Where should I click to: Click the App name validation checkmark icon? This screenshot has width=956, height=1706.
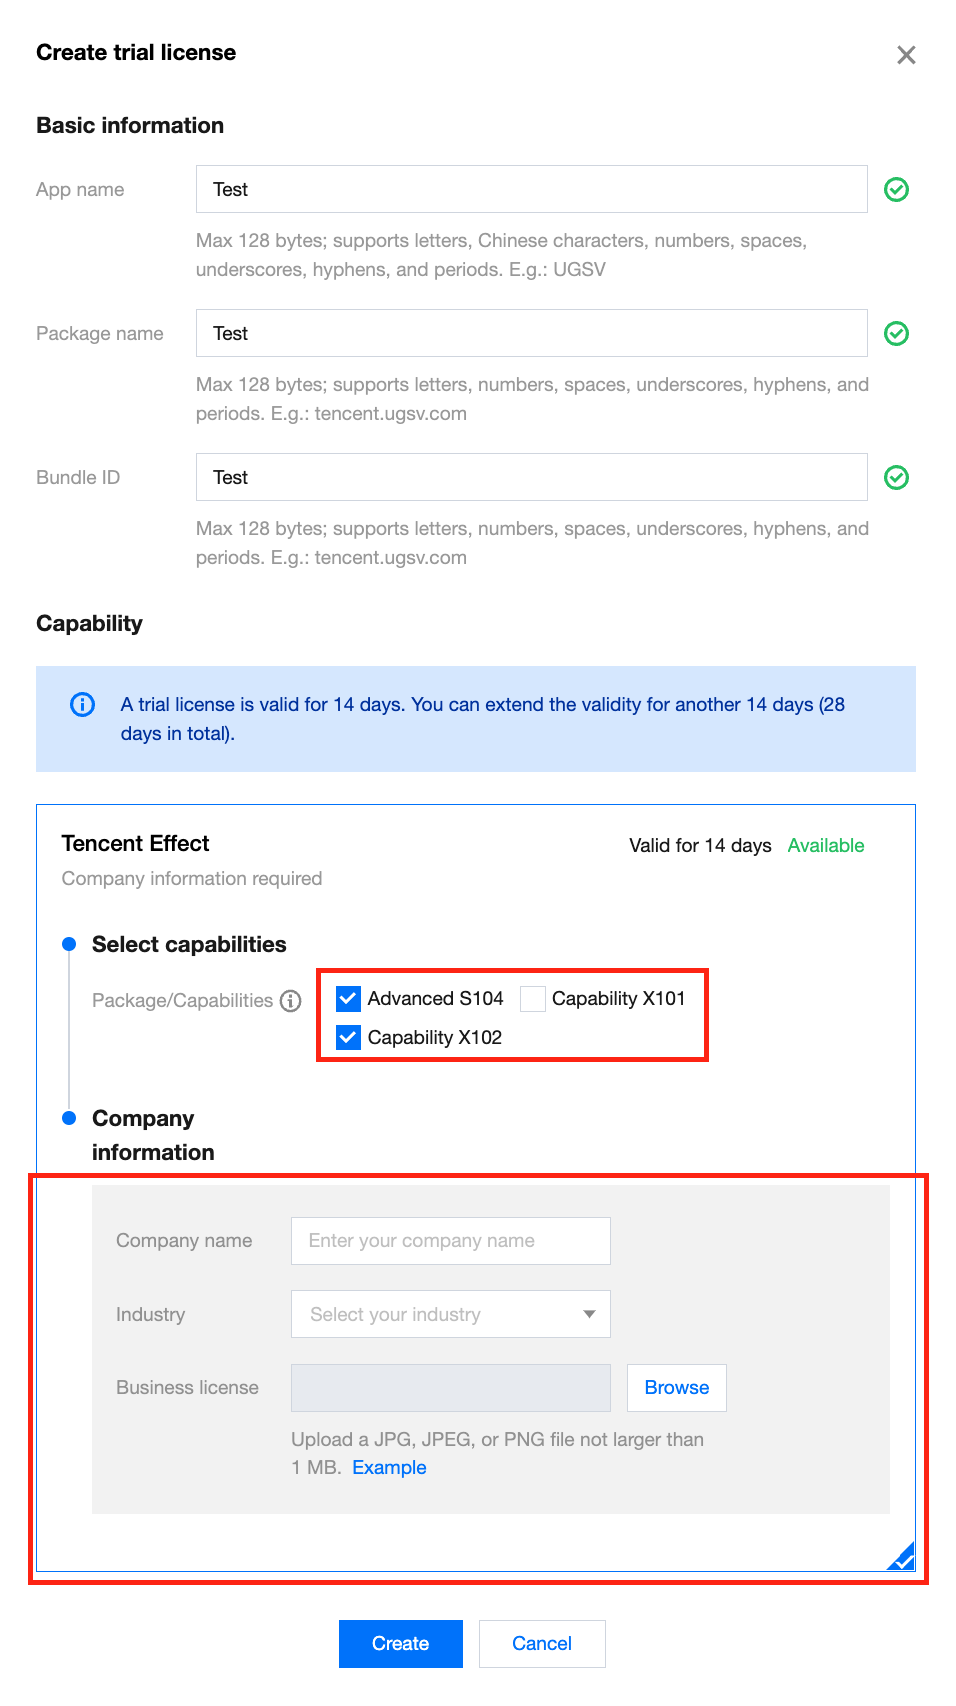(896, 189)
